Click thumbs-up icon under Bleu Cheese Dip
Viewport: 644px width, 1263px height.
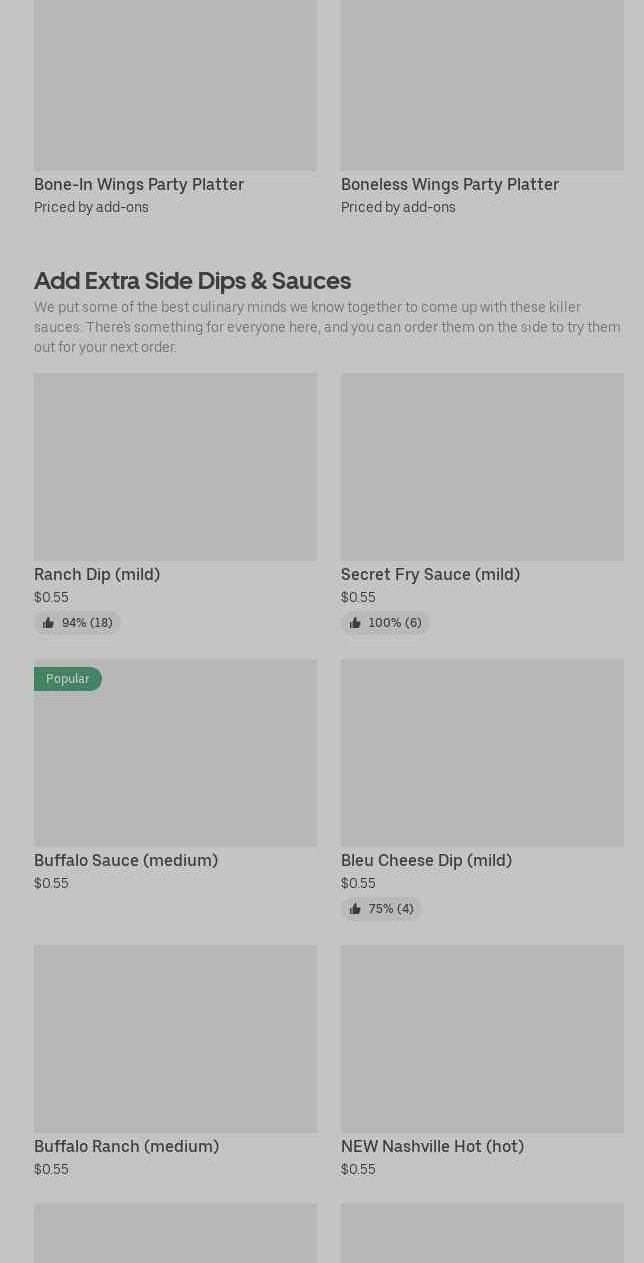click(x=355, y=909)
